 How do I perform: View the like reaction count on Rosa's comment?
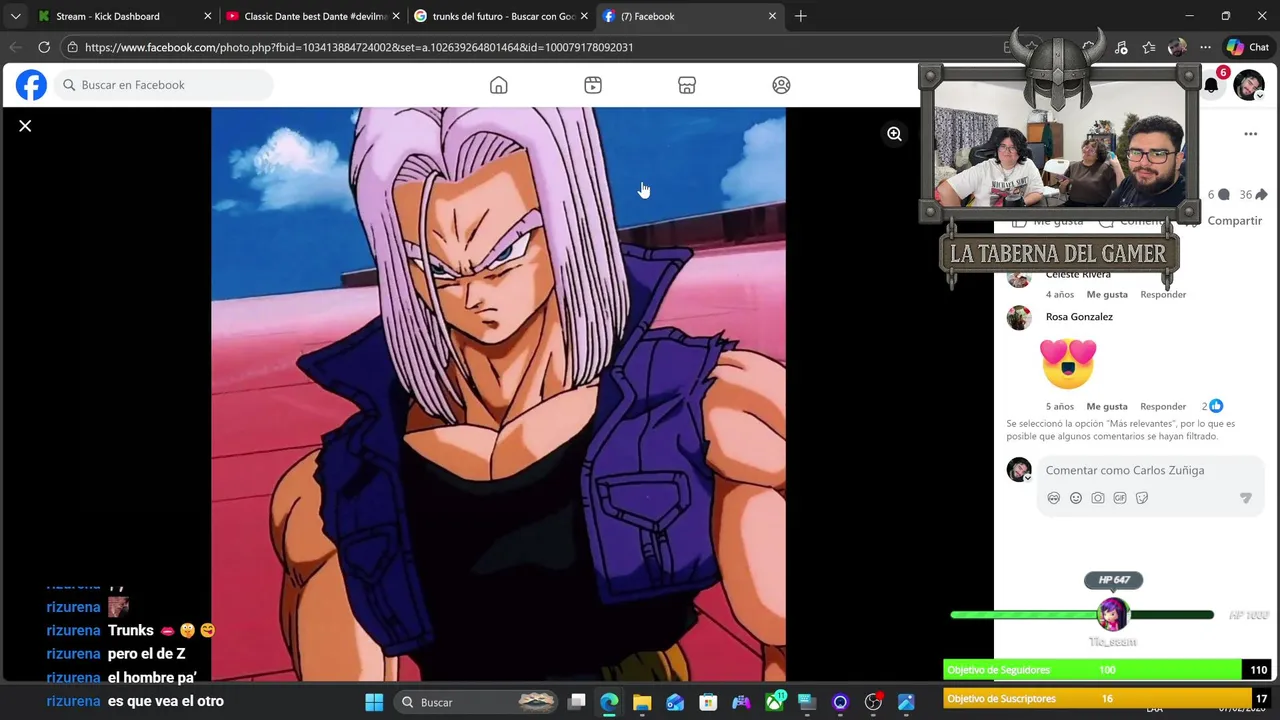(x=1212, y=406)
